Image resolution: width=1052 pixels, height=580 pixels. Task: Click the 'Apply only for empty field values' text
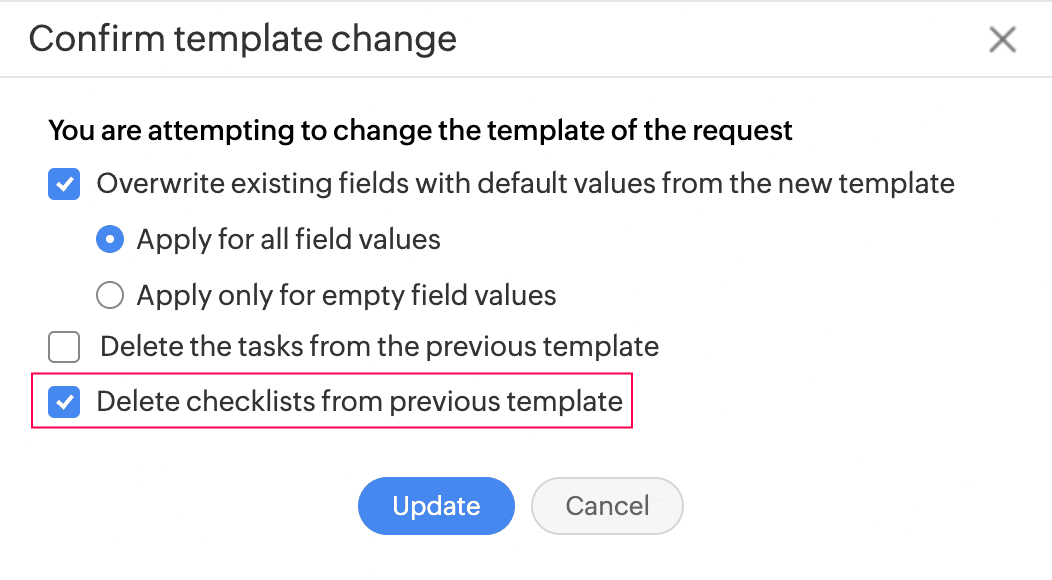[x=346, y=295]
